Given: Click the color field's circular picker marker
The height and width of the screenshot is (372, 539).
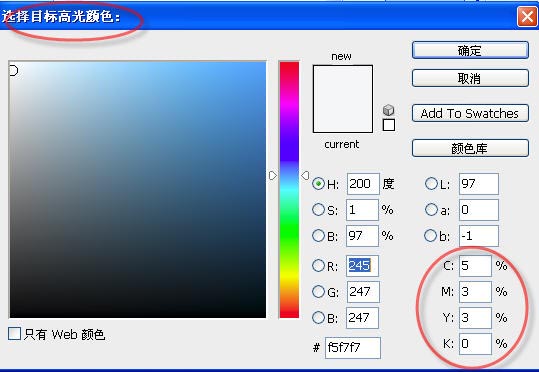Looking at the screenshot, I should [13, 71].
